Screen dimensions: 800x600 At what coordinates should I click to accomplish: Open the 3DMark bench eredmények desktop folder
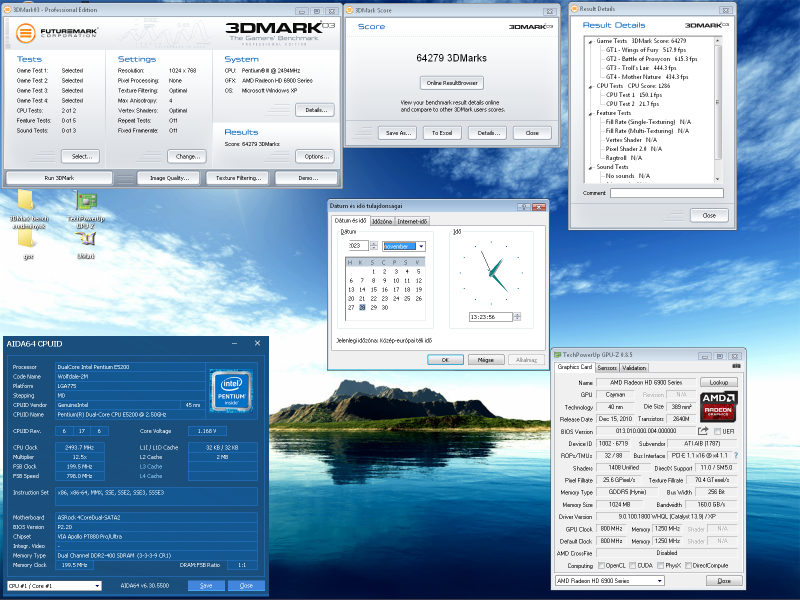[29, 209]
